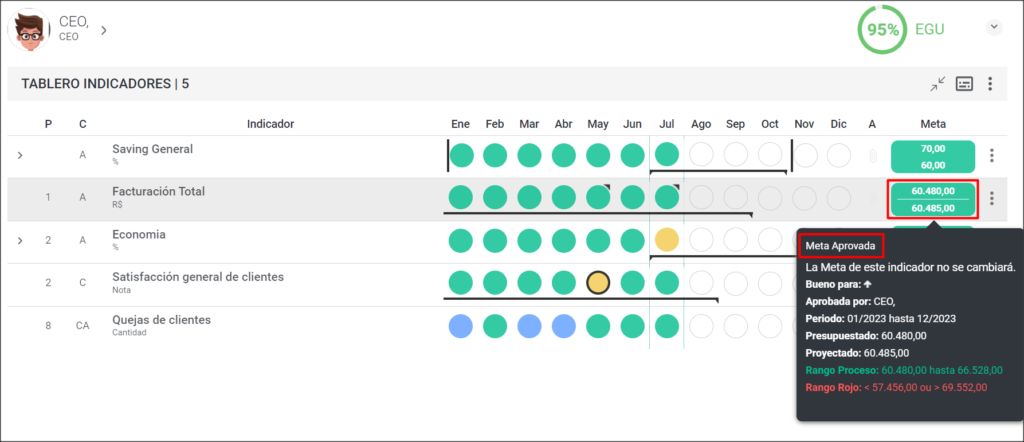
Task: Open the card view icon in board header
Action: point(965,84)
